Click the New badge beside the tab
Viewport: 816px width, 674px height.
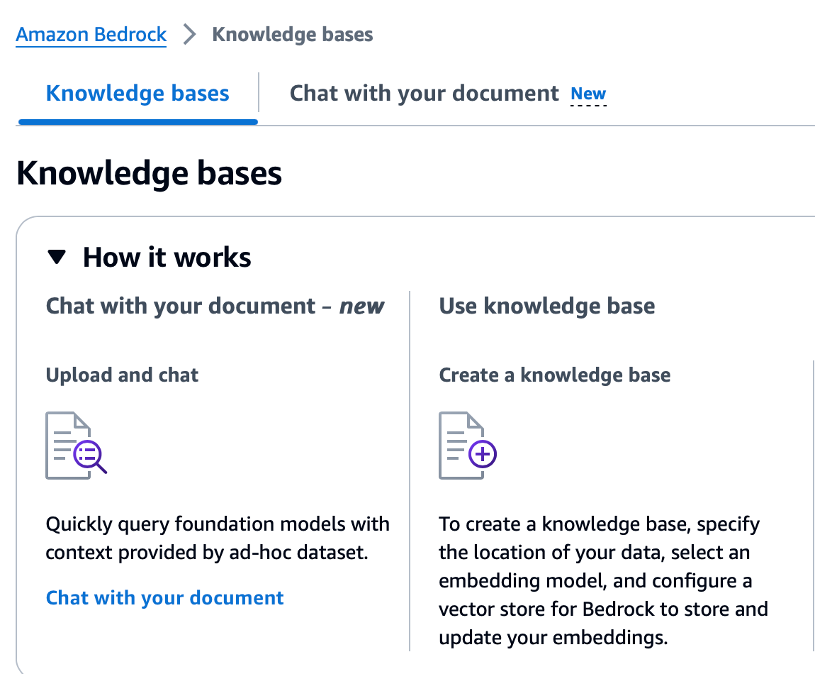tap(588, 95)
